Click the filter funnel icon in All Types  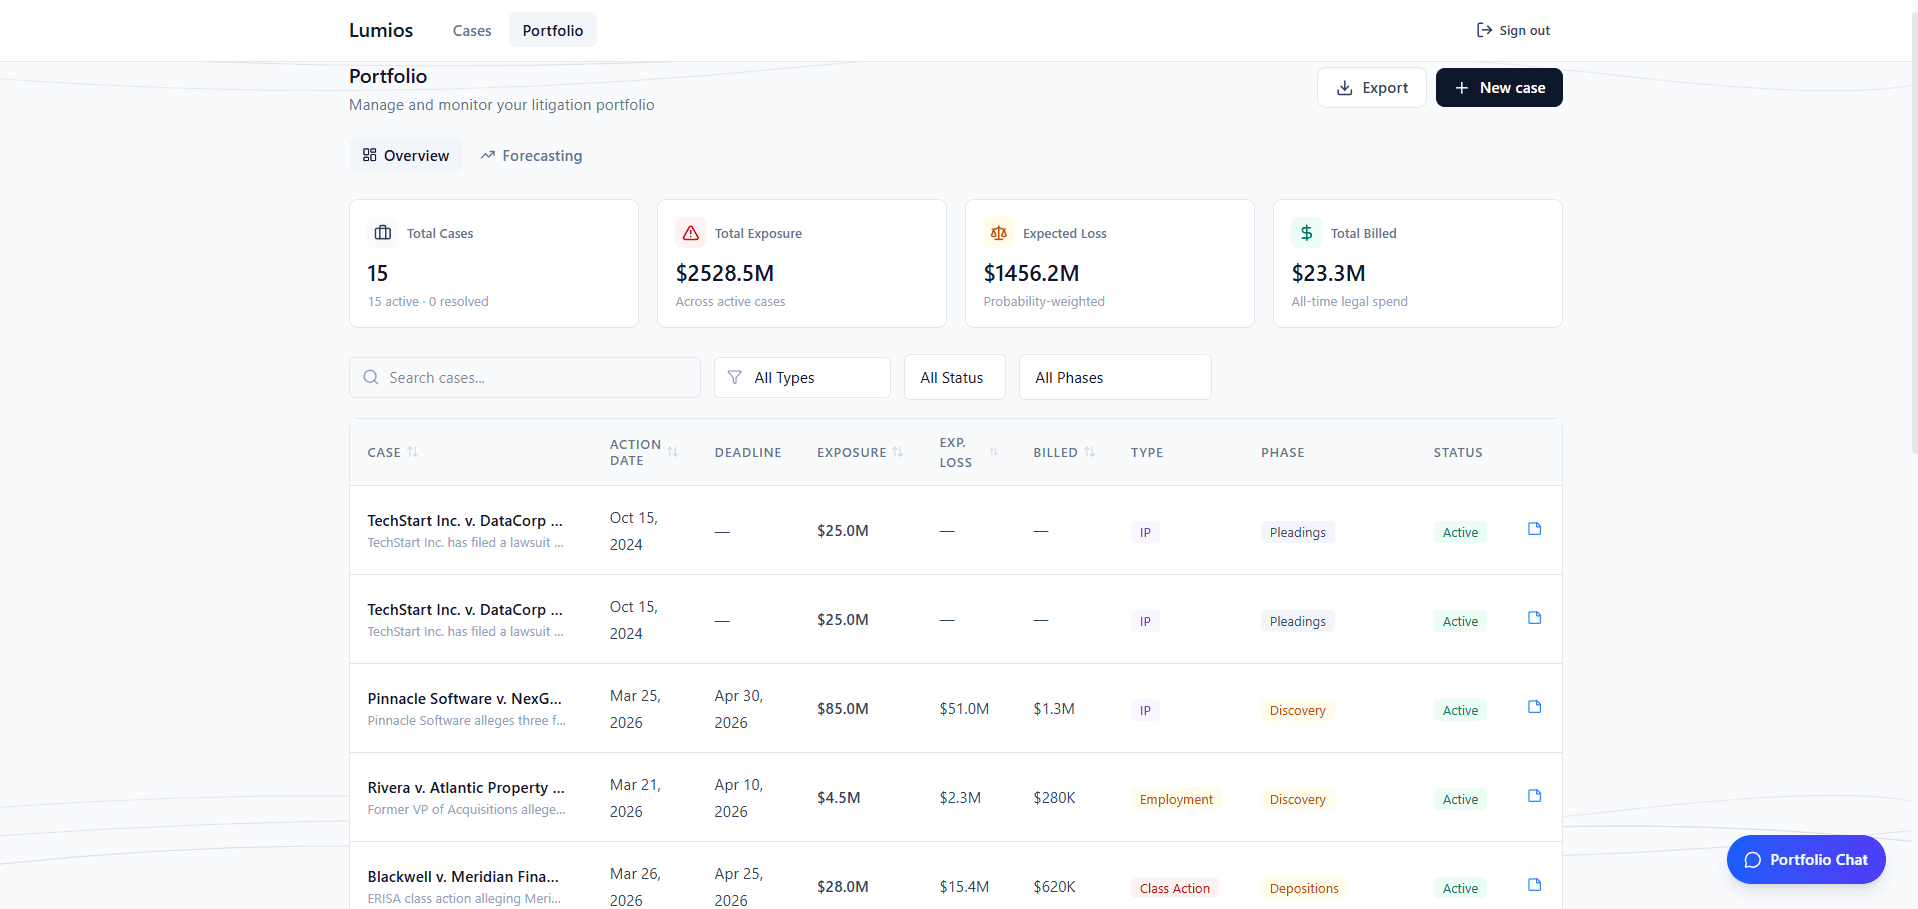tap(736, 377)
